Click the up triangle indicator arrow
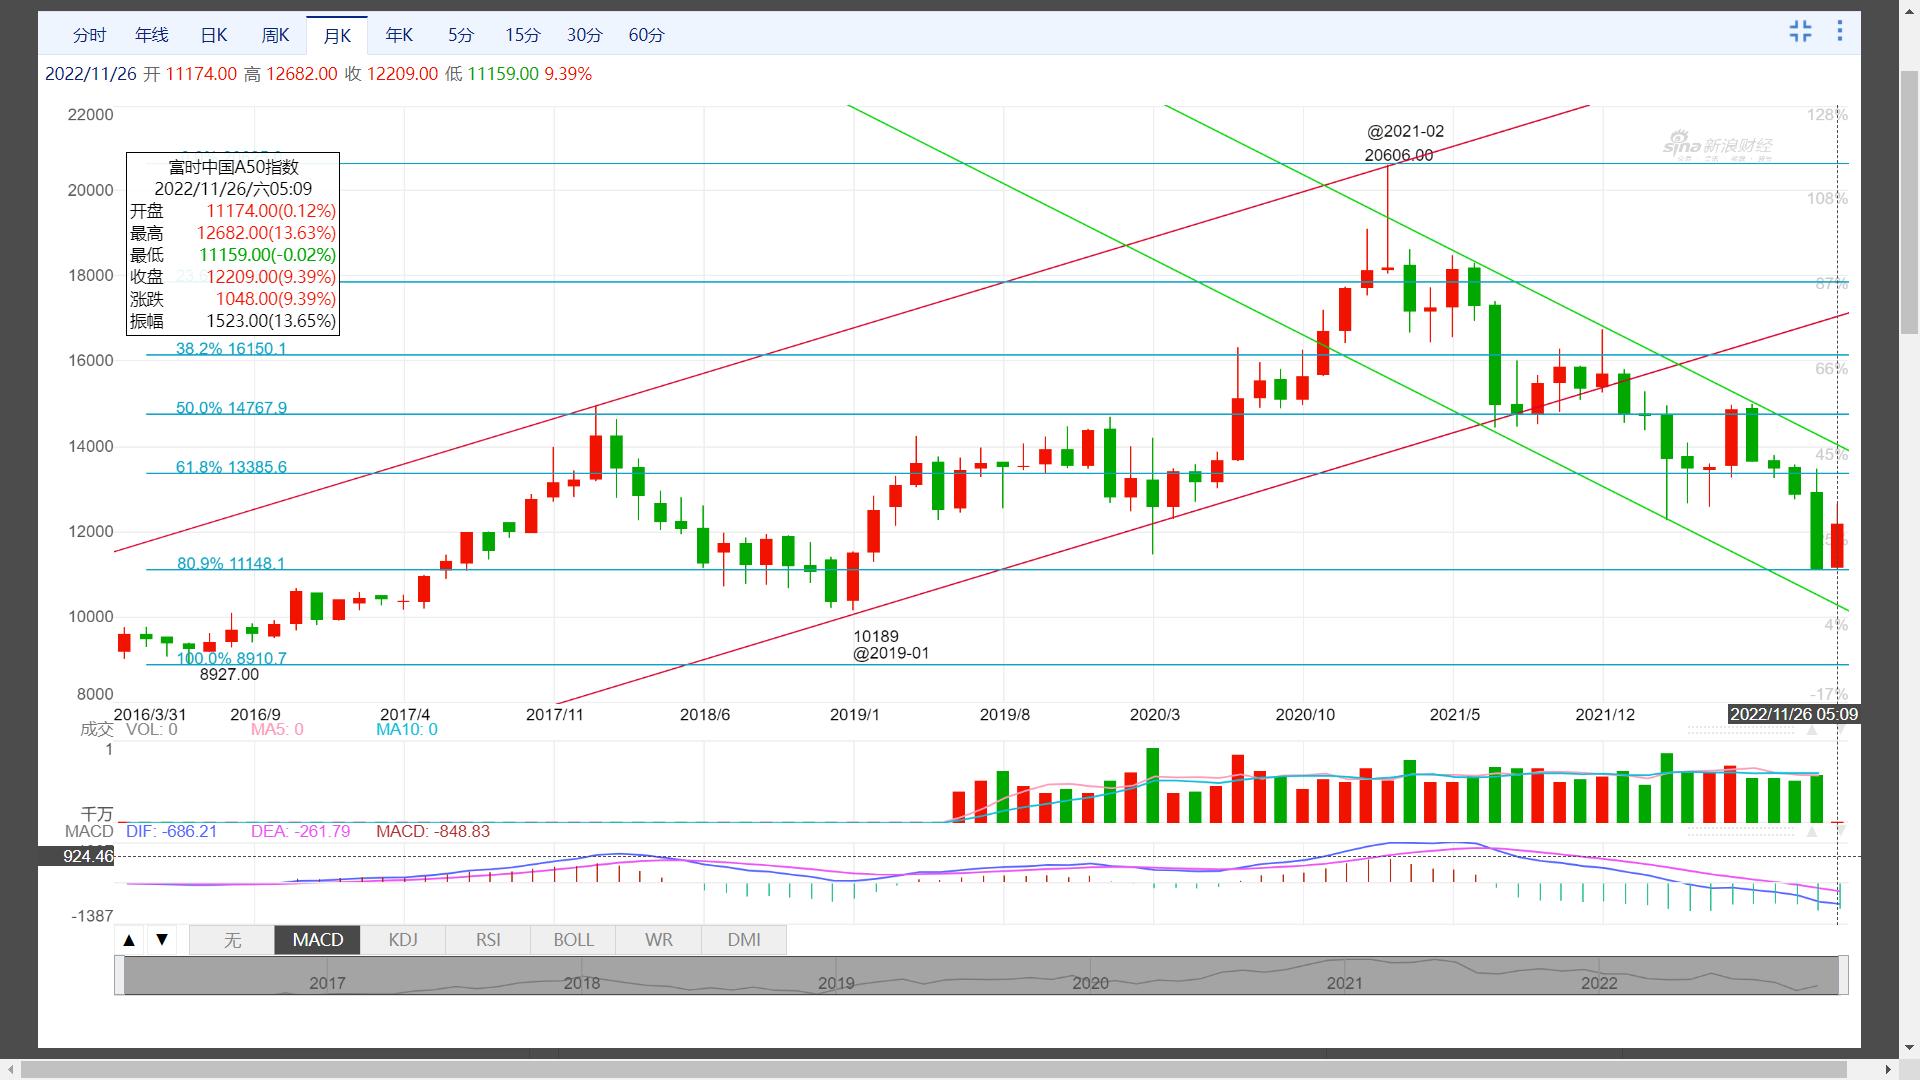 (x=129, y=940)
